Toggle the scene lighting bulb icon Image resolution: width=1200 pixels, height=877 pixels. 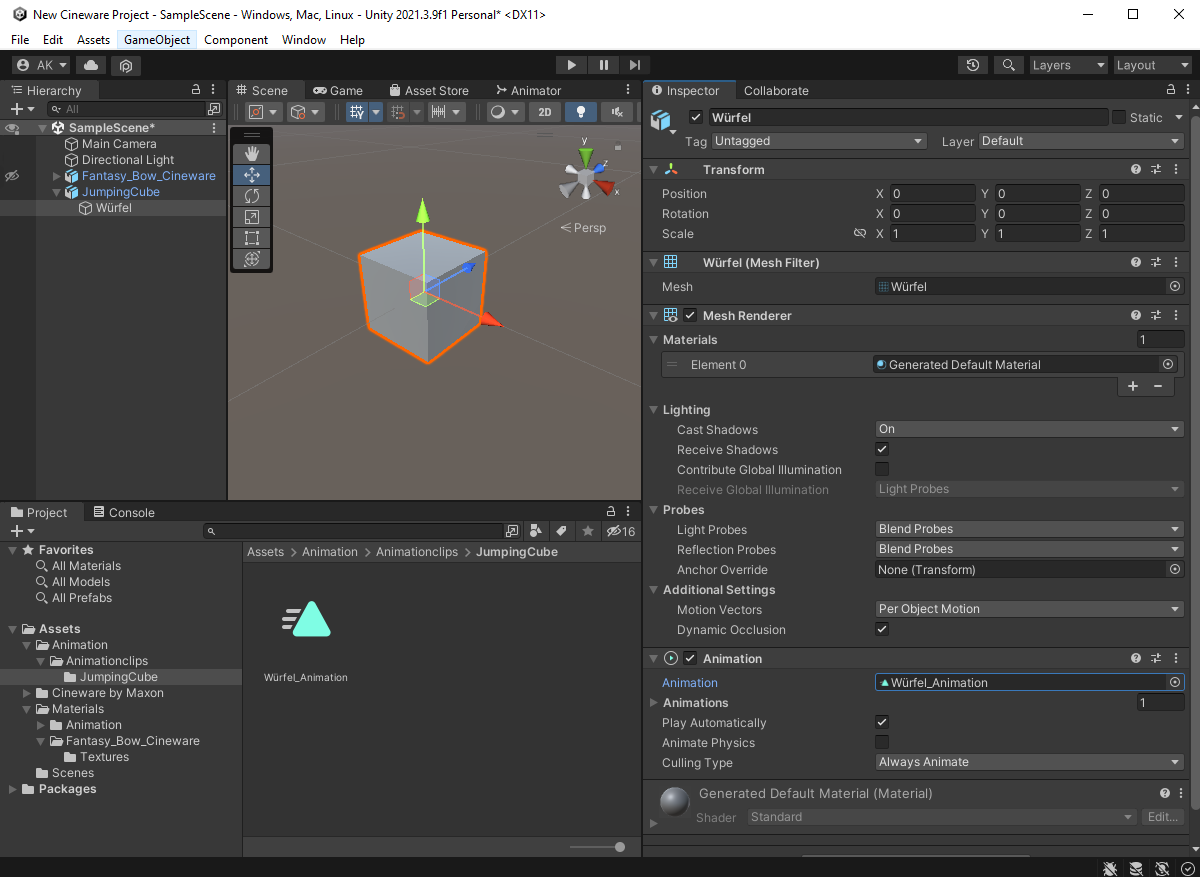coord(581,112)
